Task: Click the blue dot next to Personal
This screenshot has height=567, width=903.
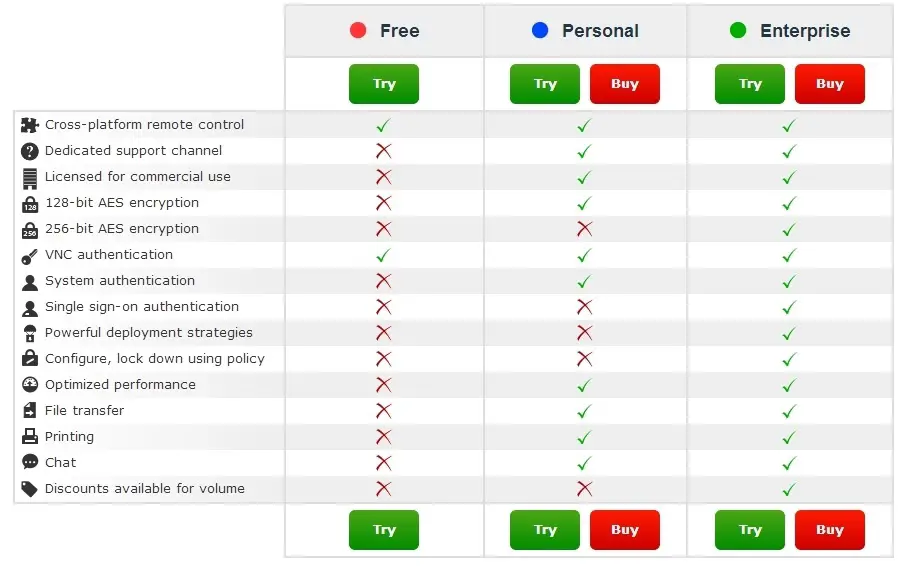Action: (540, 31)
